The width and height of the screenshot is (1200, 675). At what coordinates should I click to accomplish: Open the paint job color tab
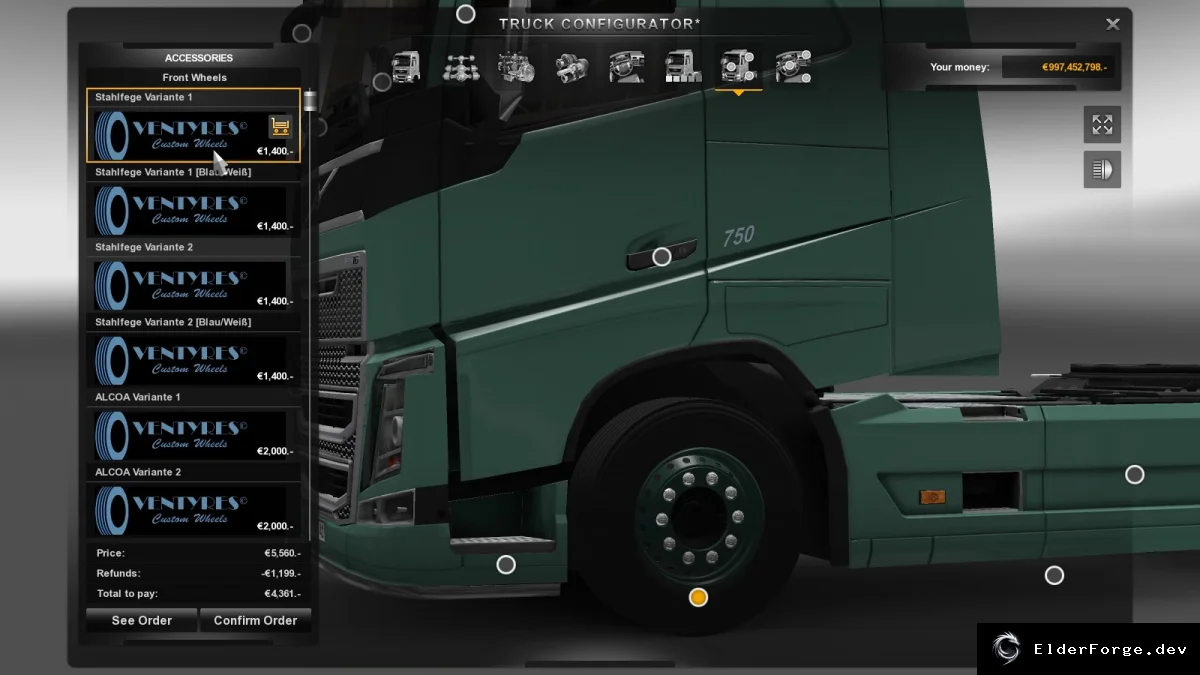point(683,67)
